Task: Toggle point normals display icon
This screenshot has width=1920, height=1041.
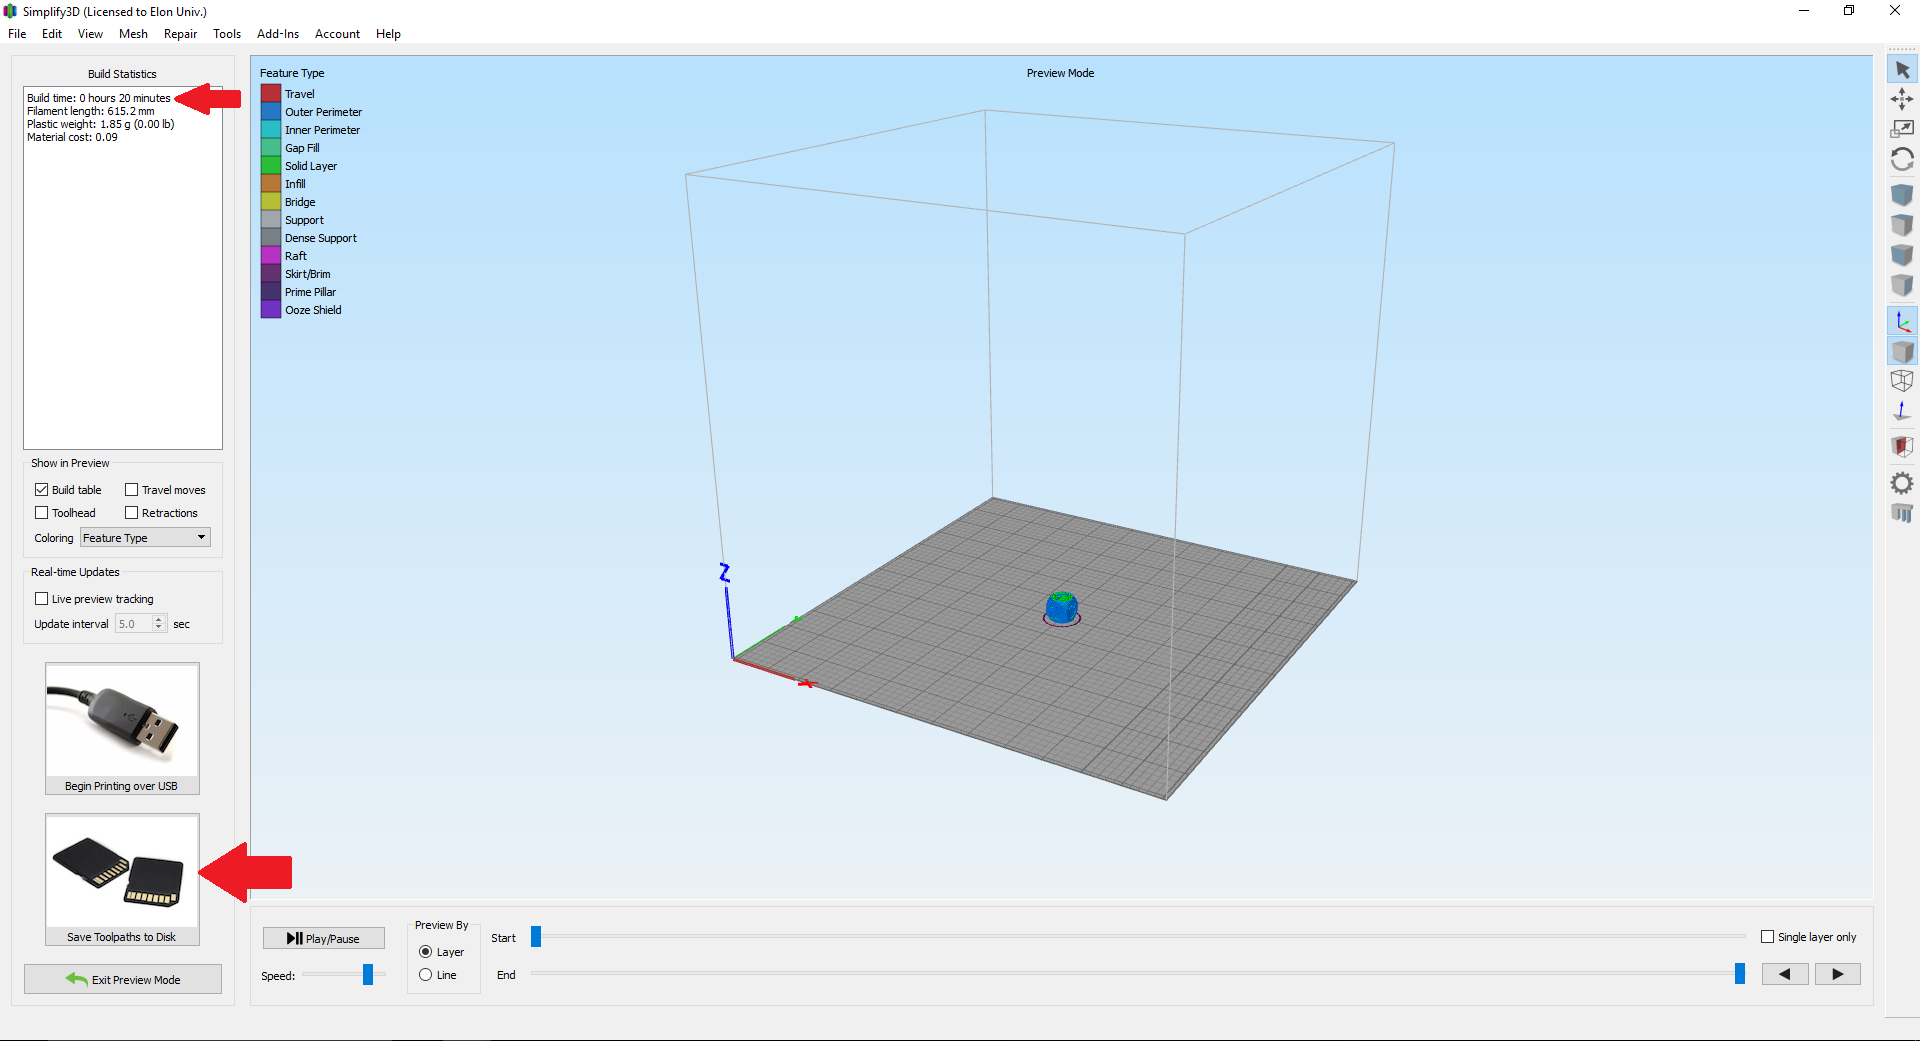Action: tap(1902, 411)
